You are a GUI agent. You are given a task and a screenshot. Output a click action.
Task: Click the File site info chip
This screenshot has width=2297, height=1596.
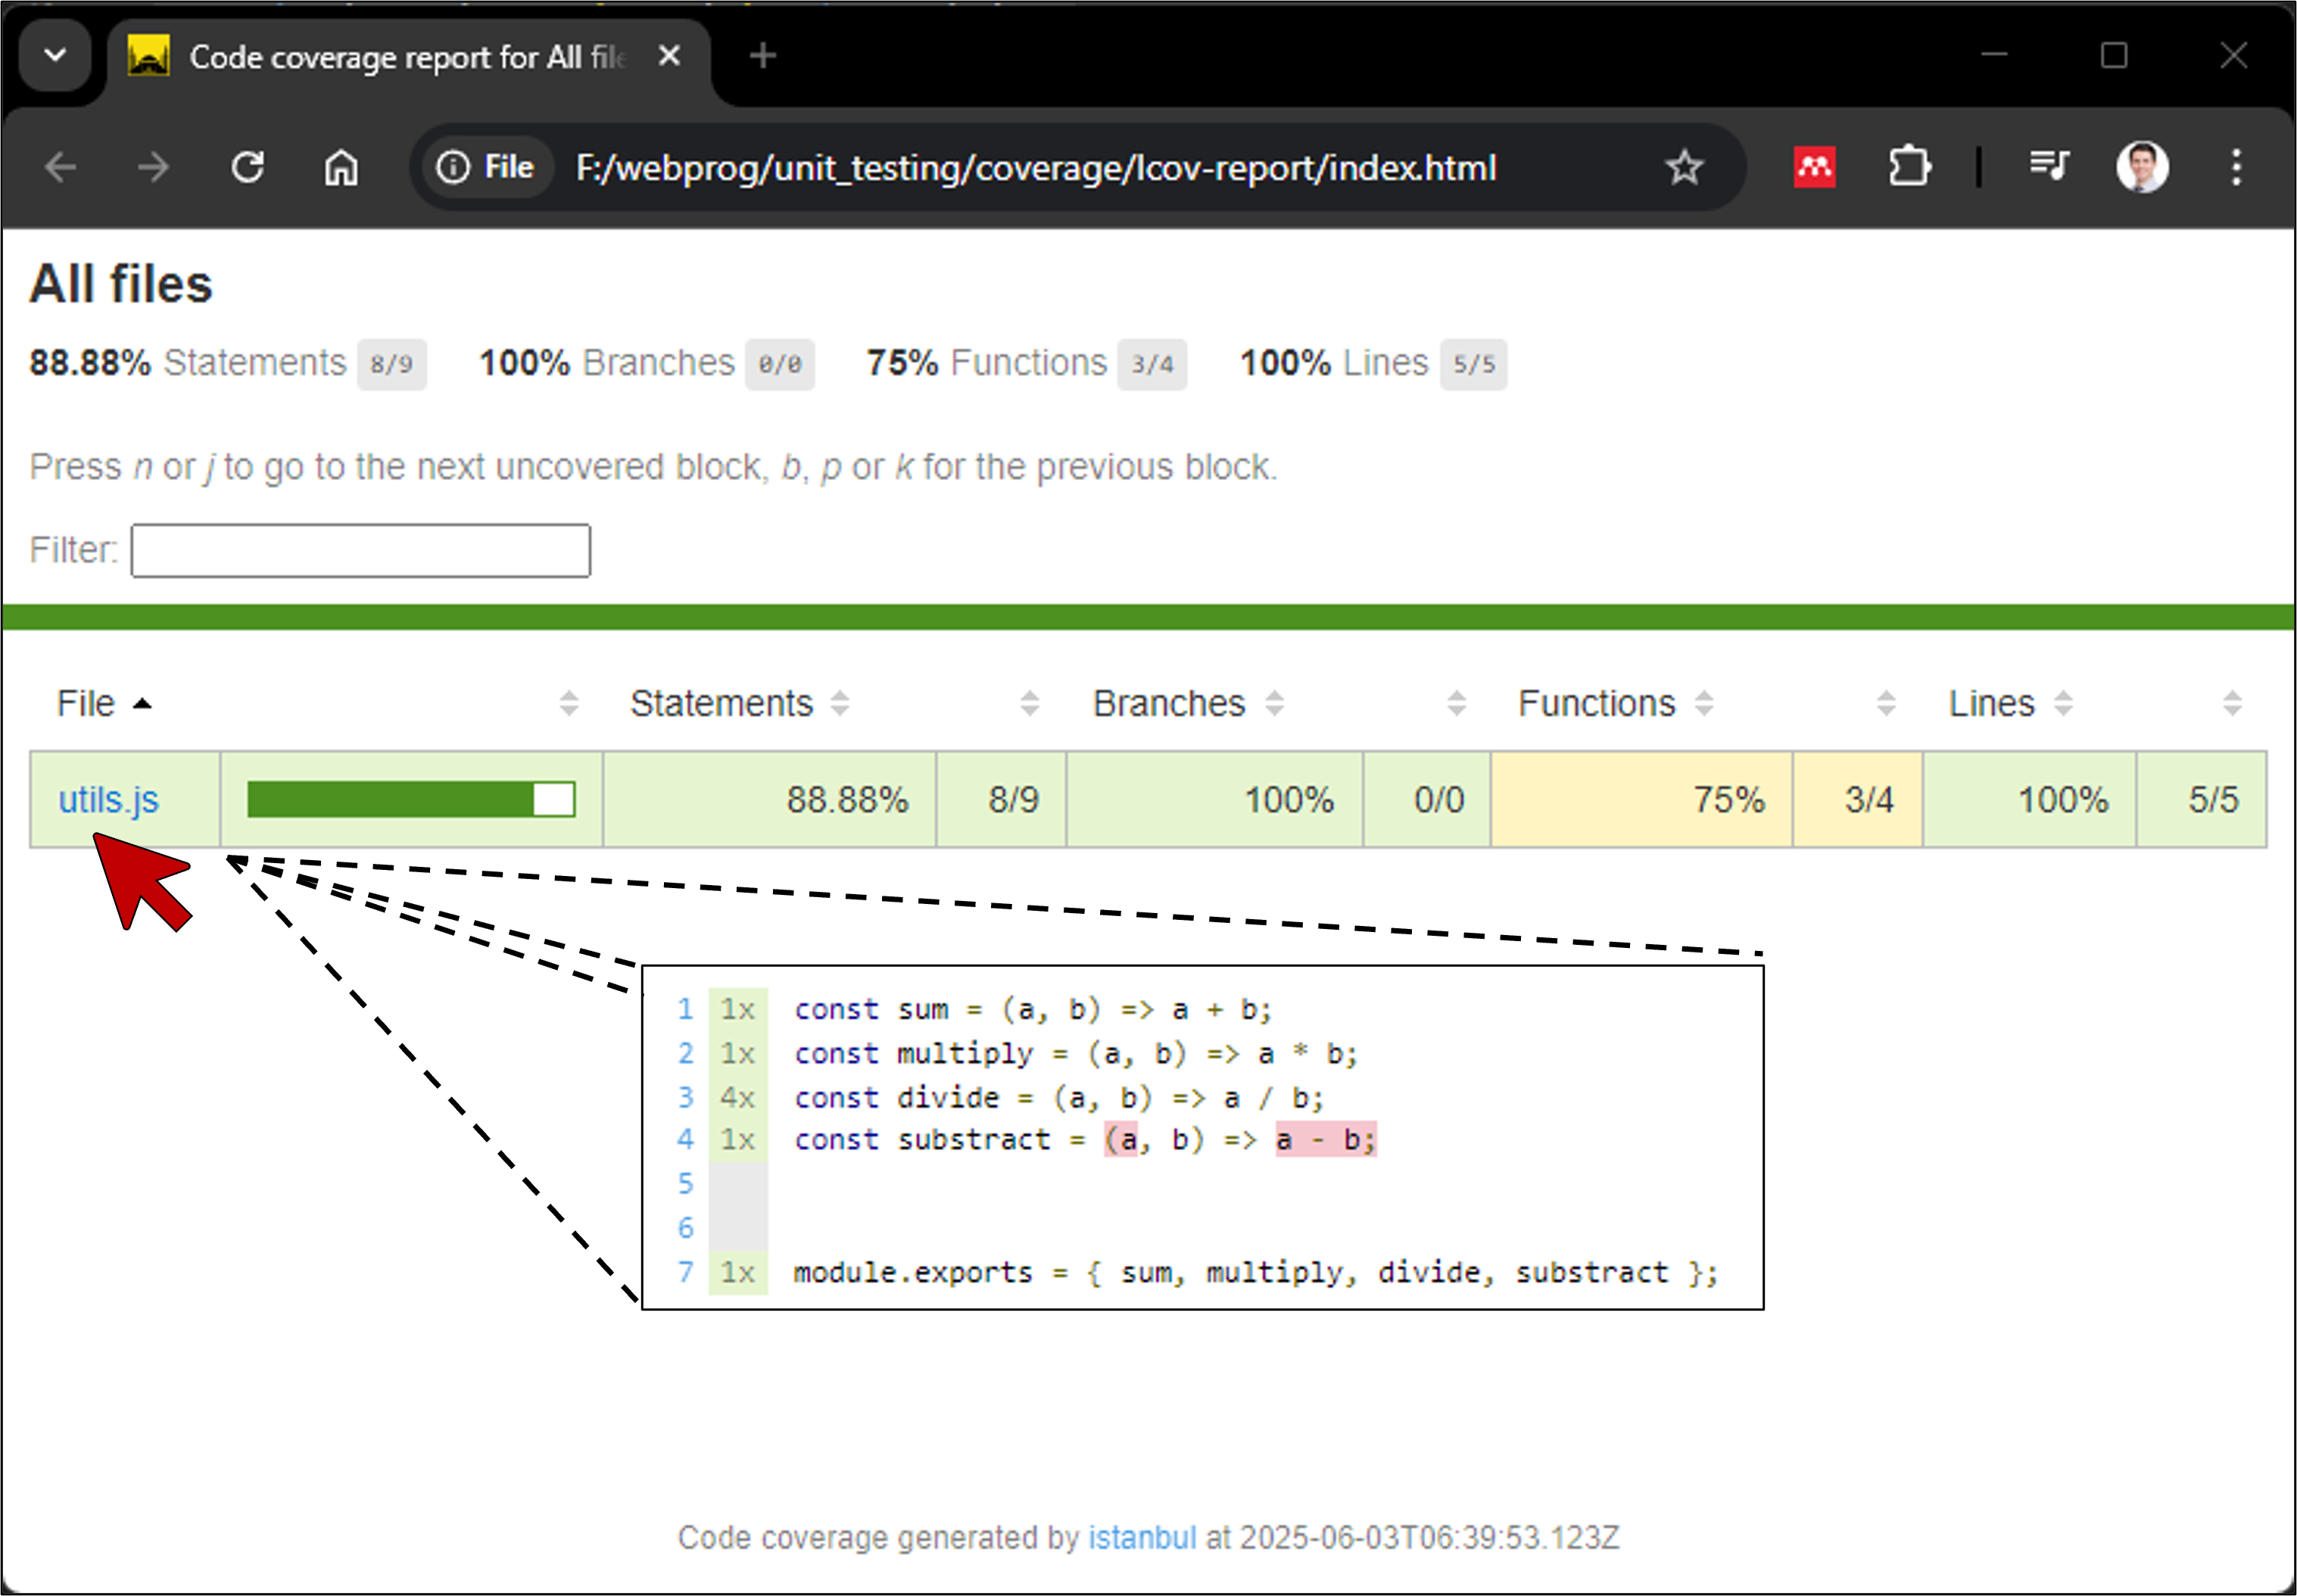(487, 167)
